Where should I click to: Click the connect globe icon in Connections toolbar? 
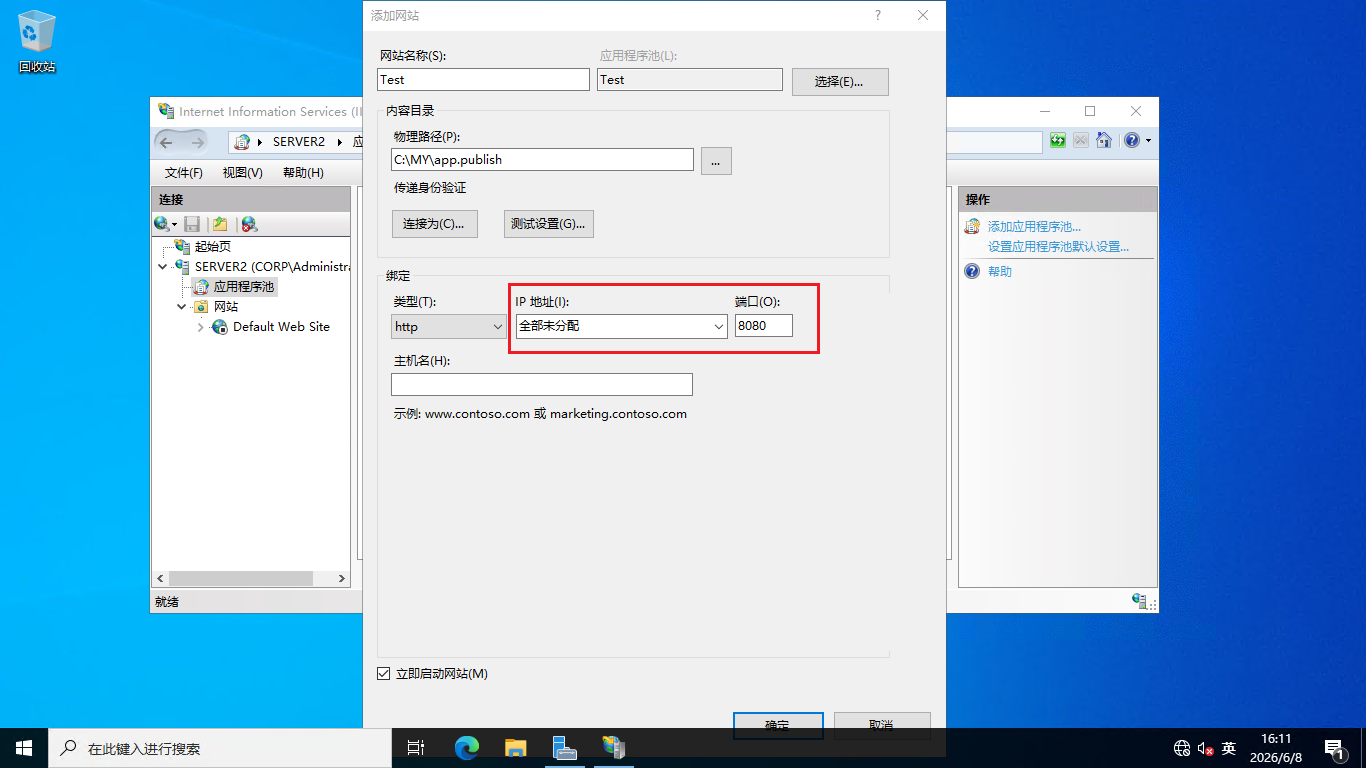[x=161, y=224]
